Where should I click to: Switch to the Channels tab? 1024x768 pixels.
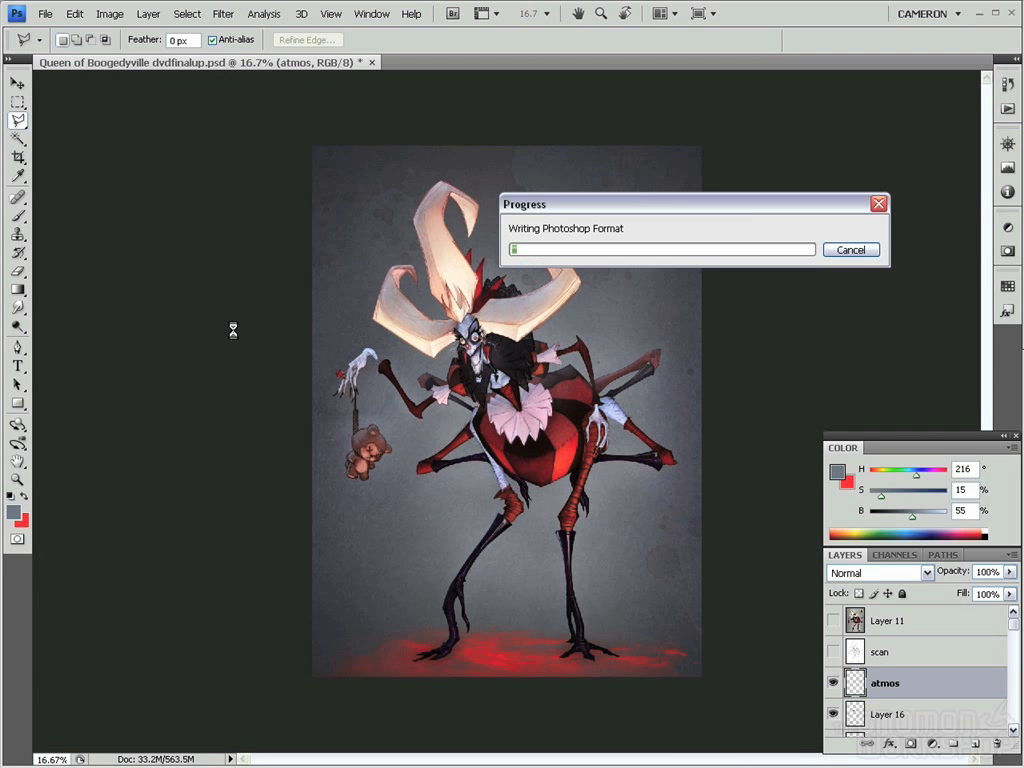click(x=894, y=555)
